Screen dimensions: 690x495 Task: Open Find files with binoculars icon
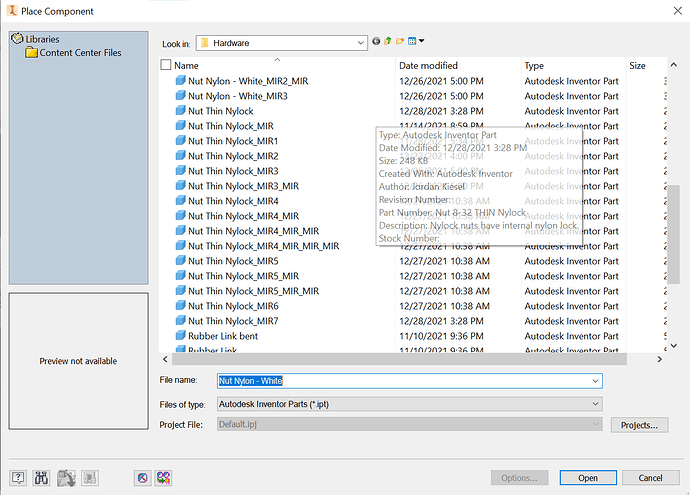coord(41,478)
